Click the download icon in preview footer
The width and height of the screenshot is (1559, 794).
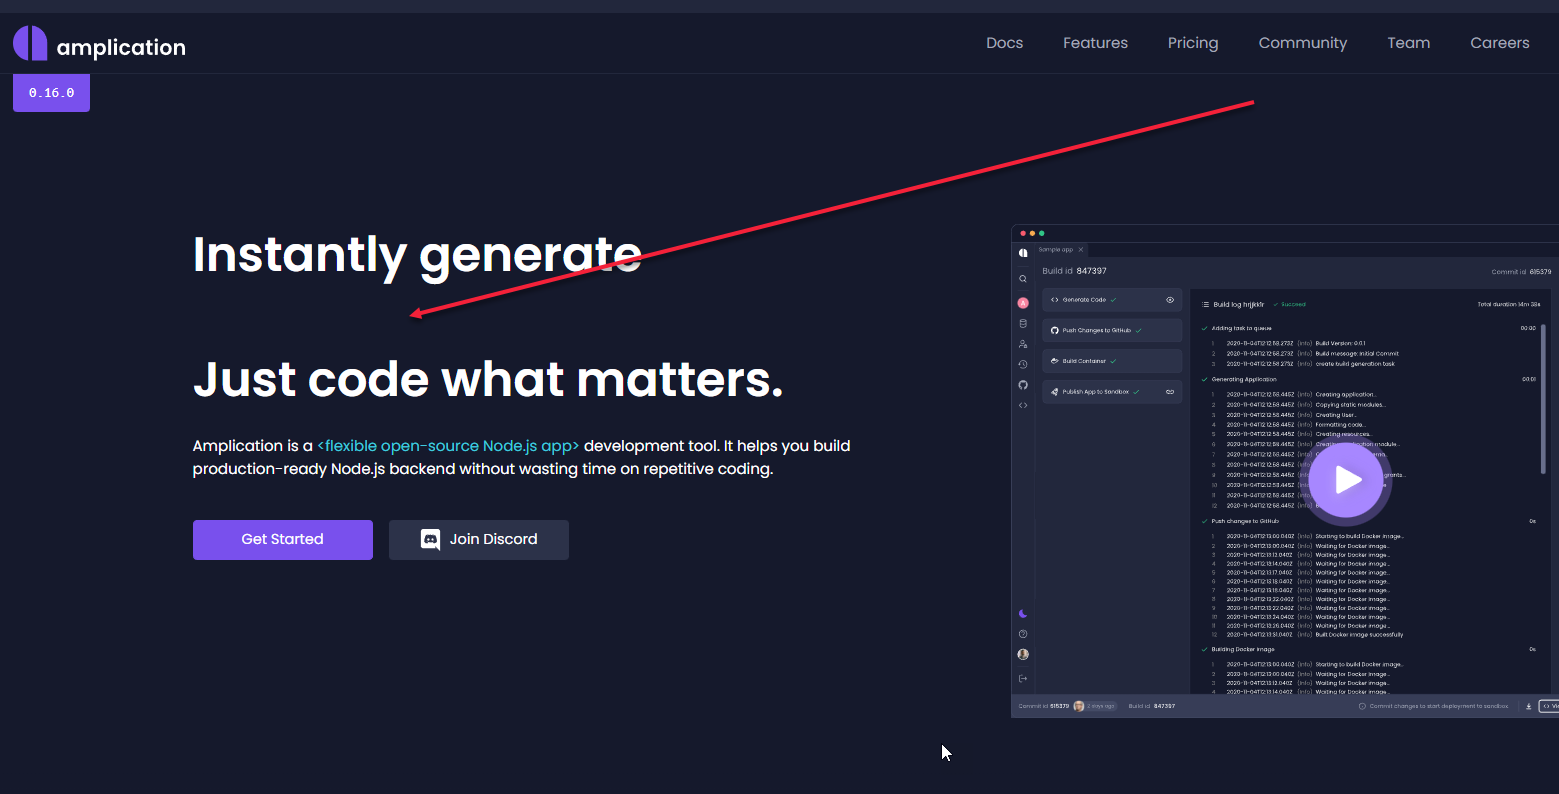[1528, 706]
